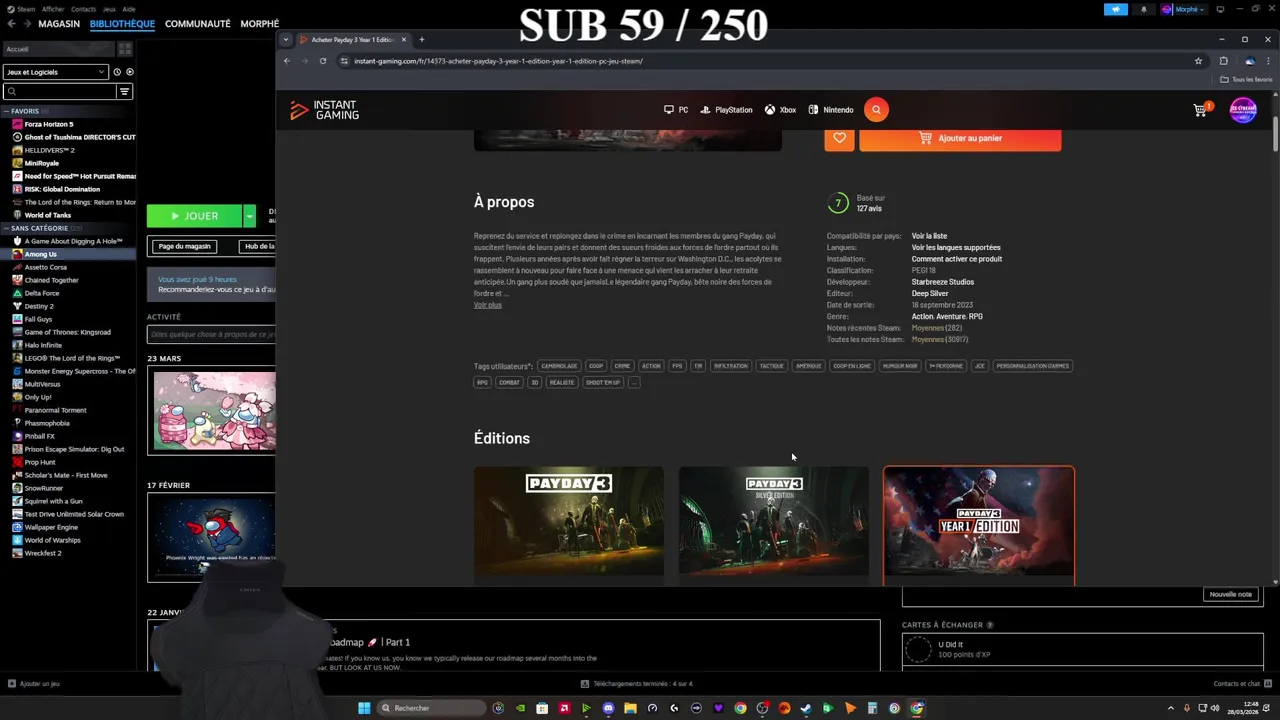Screen dimensions: 1280x720
Task: Open File Explorer from the taskbar
Action: 630,708
